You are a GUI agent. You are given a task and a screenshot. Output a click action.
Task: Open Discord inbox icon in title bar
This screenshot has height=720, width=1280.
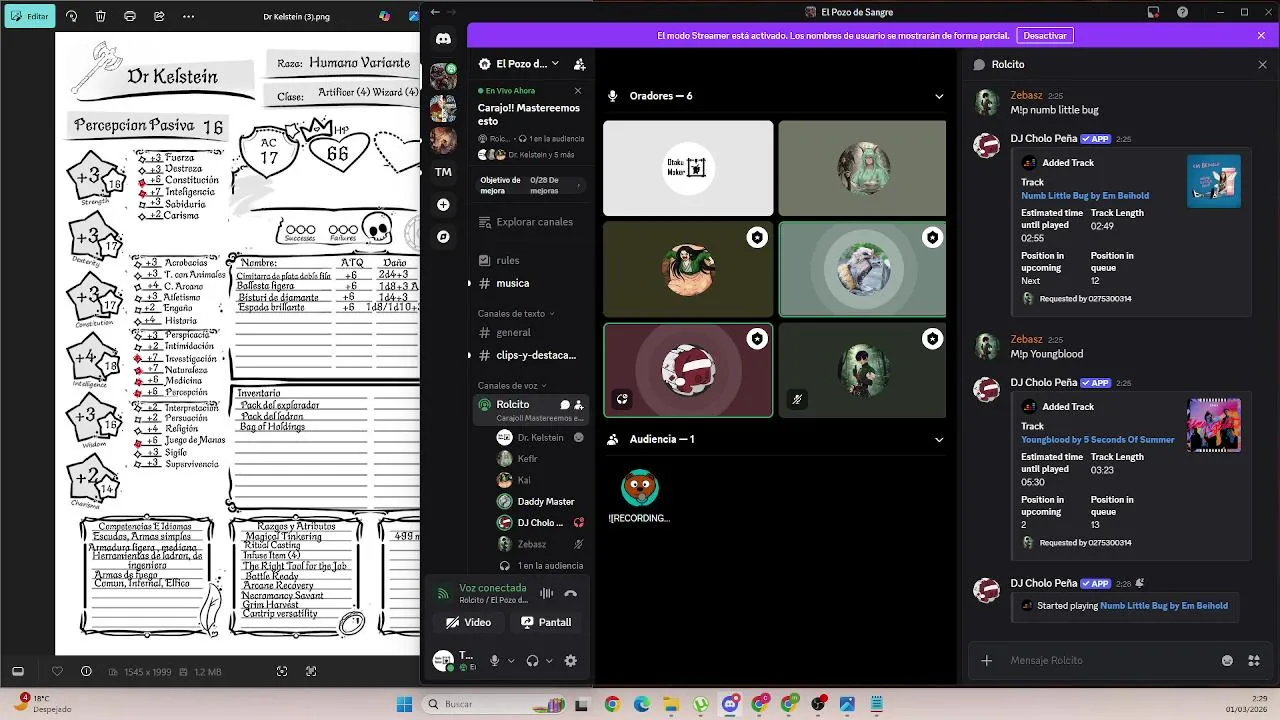click(1153, 12)
